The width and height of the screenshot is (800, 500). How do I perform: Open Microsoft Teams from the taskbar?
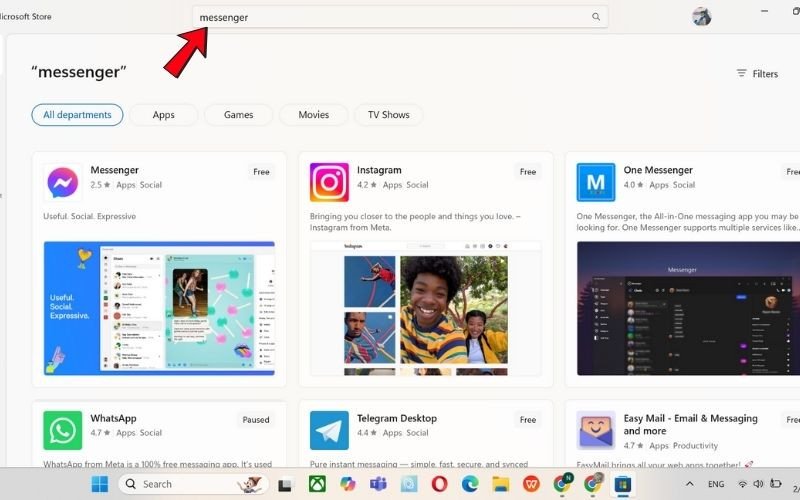tap(378, 484)
